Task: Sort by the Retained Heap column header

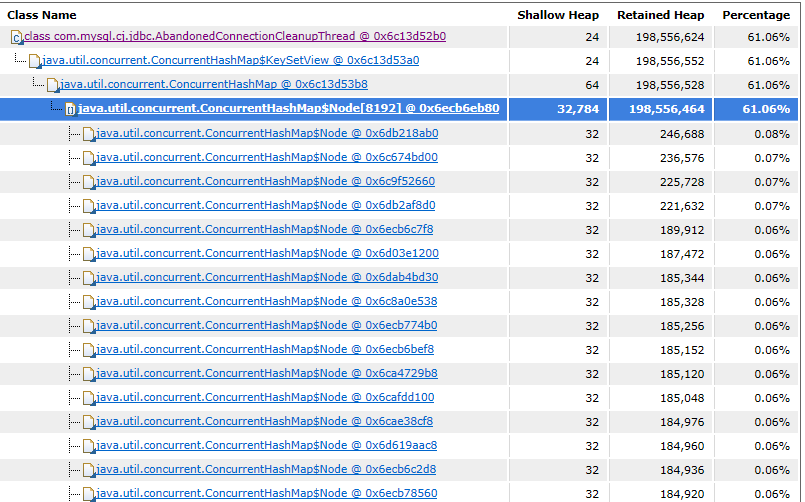Action: 660,15
